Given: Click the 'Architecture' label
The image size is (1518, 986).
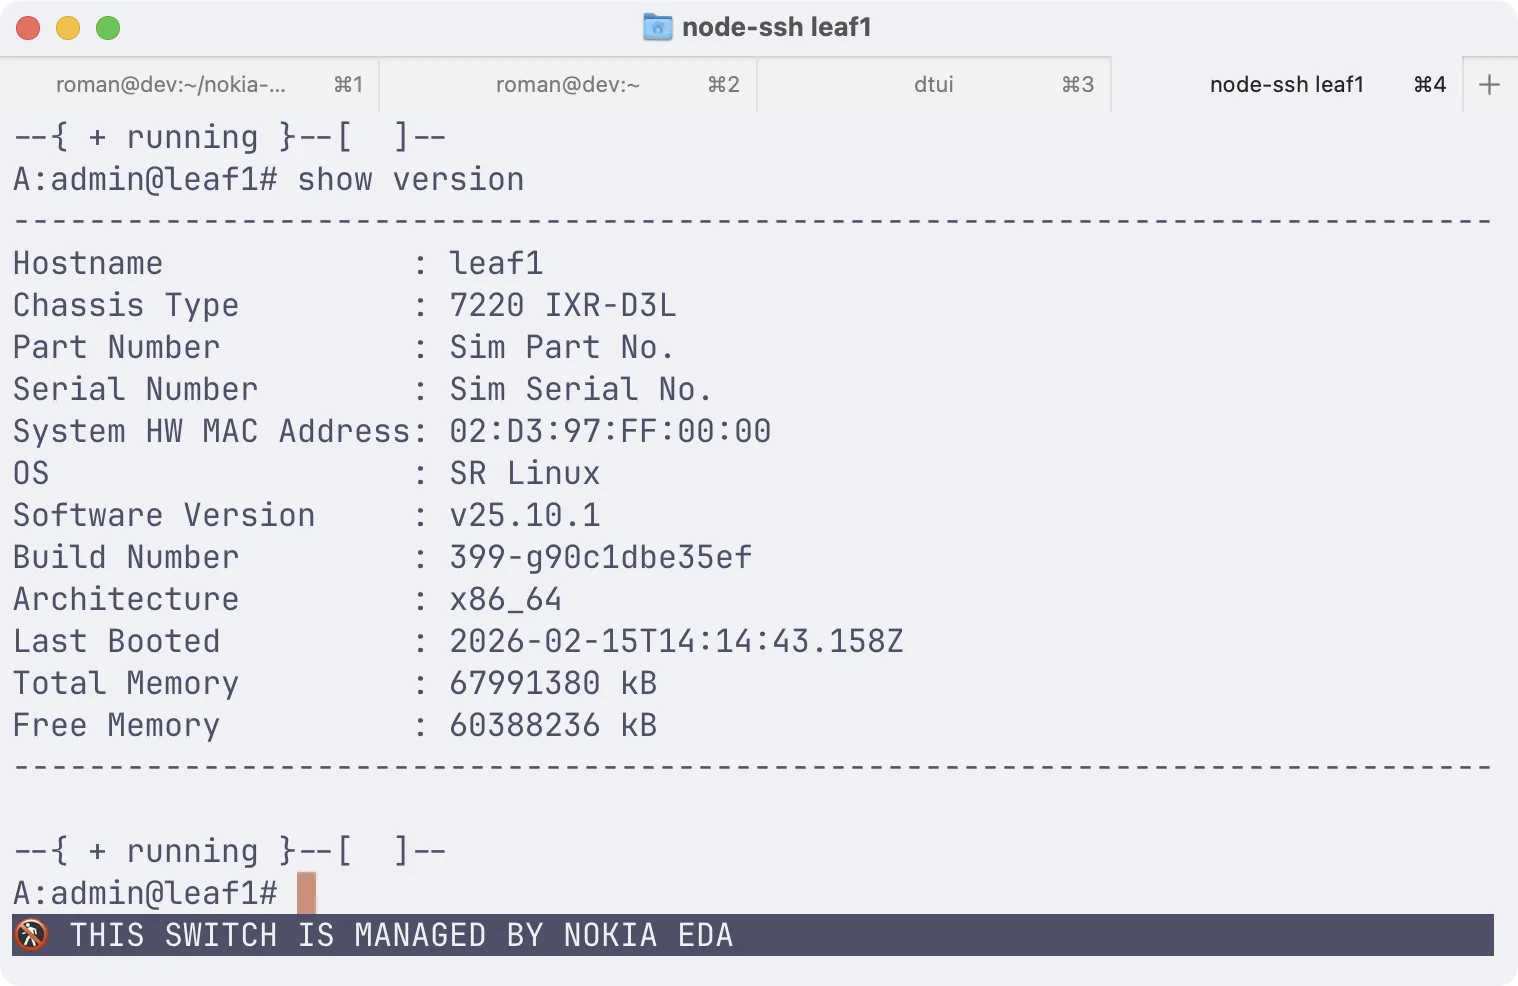Looking at the screenshot, I should [x=126, y=599].
